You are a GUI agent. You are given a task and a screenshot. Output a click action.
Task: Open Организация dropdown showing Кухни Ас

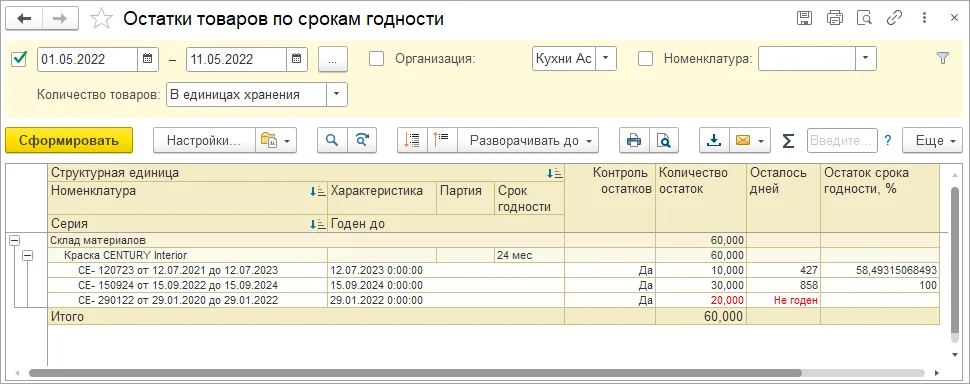coord(606,59)
